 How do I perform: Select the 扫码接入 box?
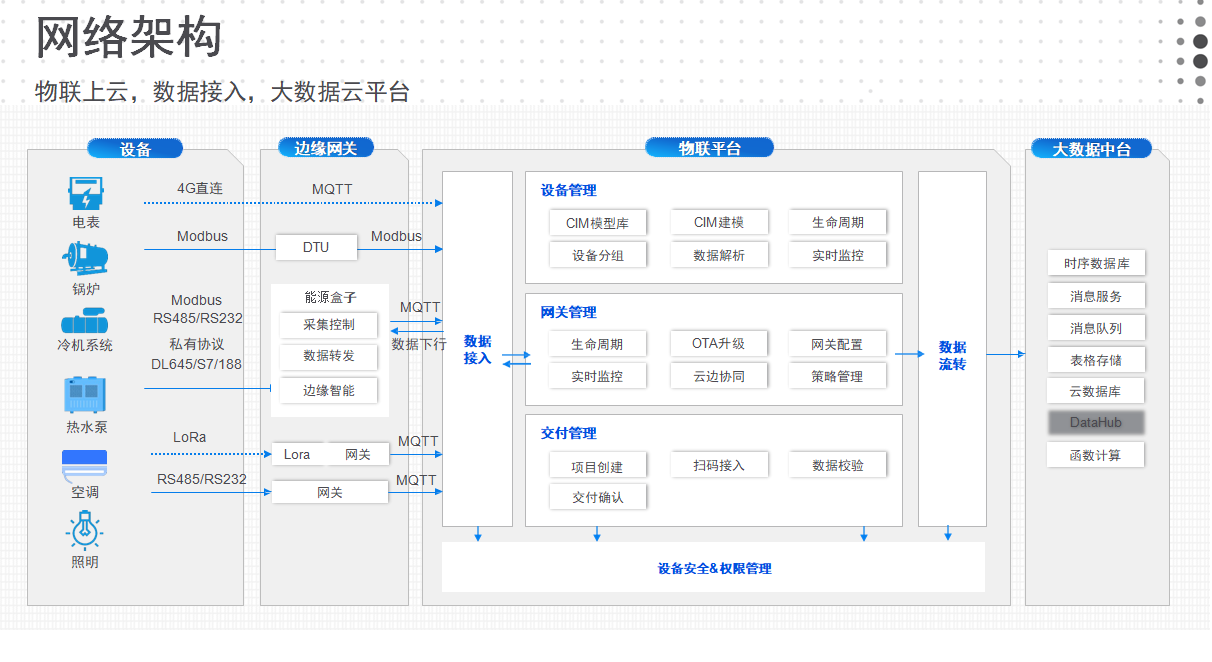point(718,465)
